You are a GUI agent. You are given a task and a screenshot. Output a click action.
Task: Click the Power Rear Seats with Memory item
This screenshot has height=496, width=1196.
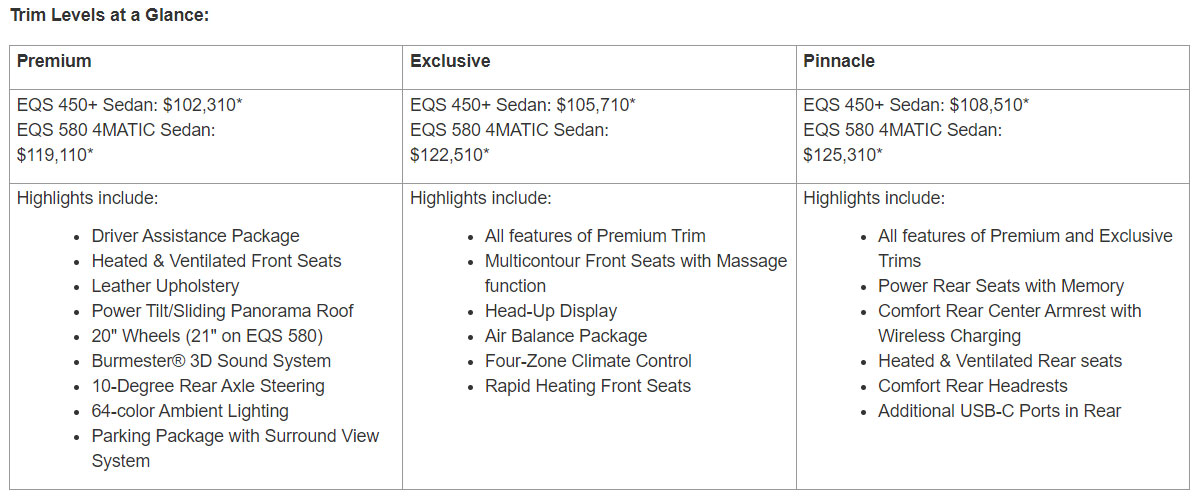coord(1001,286)
